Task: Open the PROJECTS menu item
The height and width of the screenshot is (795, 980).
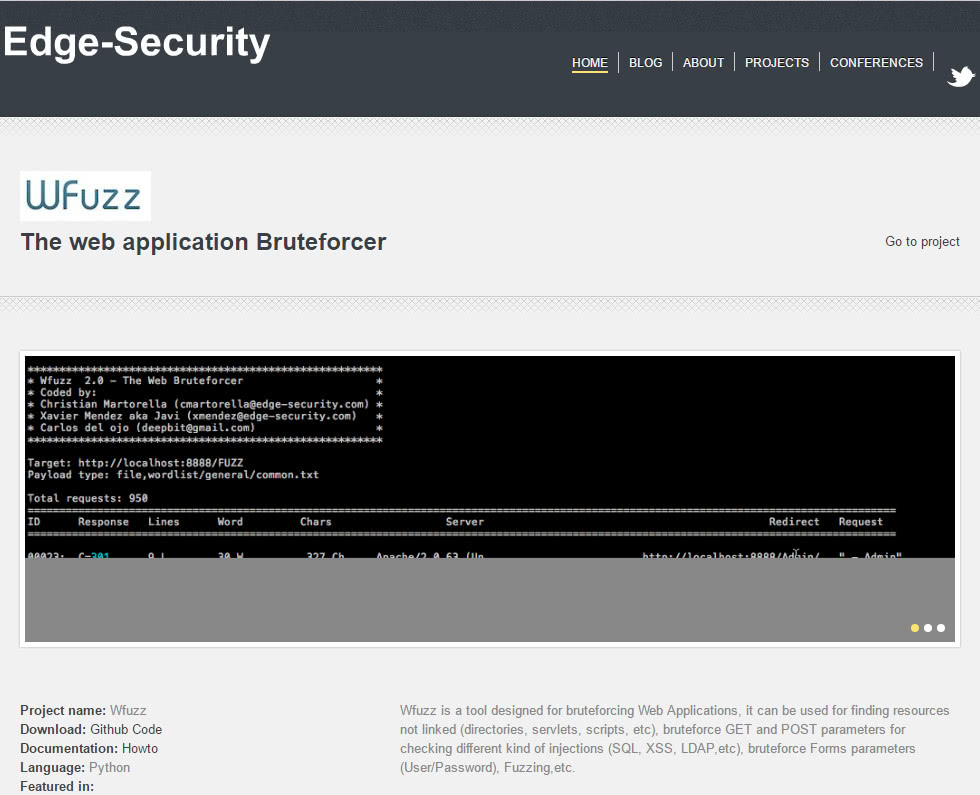Action: click(776, 62)
